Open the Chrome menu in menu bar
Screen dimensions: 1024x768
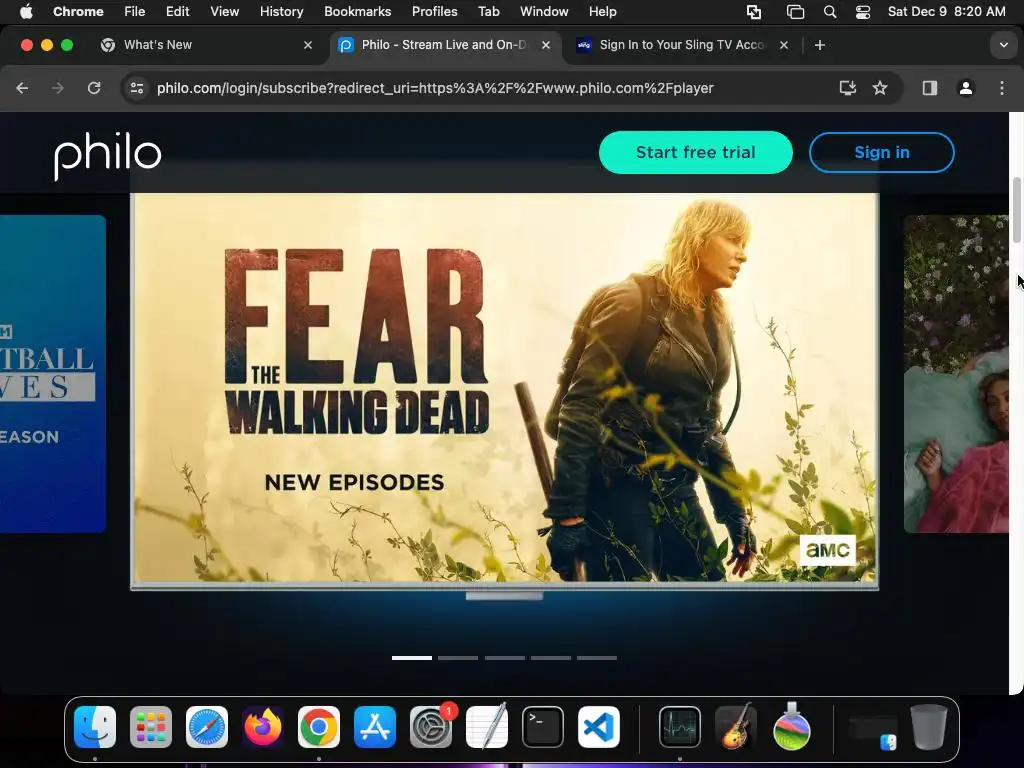(78, 12)
